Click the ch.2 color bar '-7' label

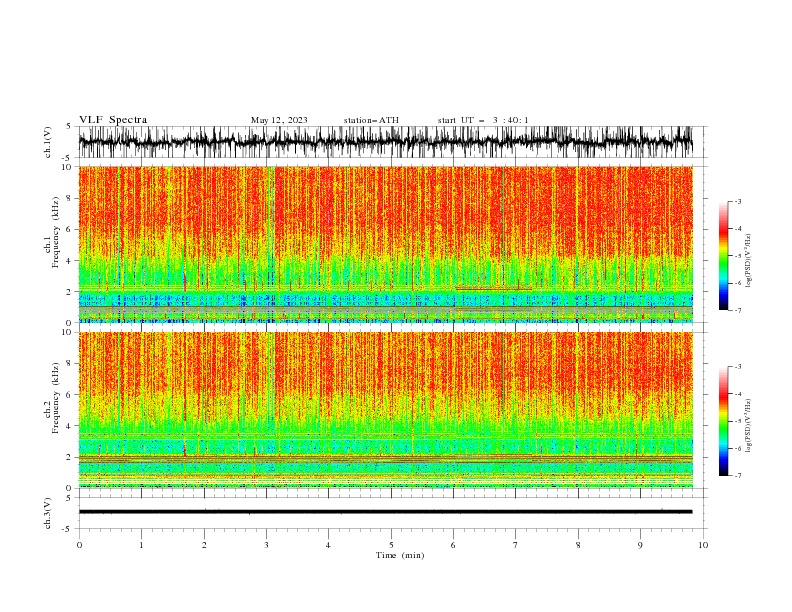[x=737, y=475]
